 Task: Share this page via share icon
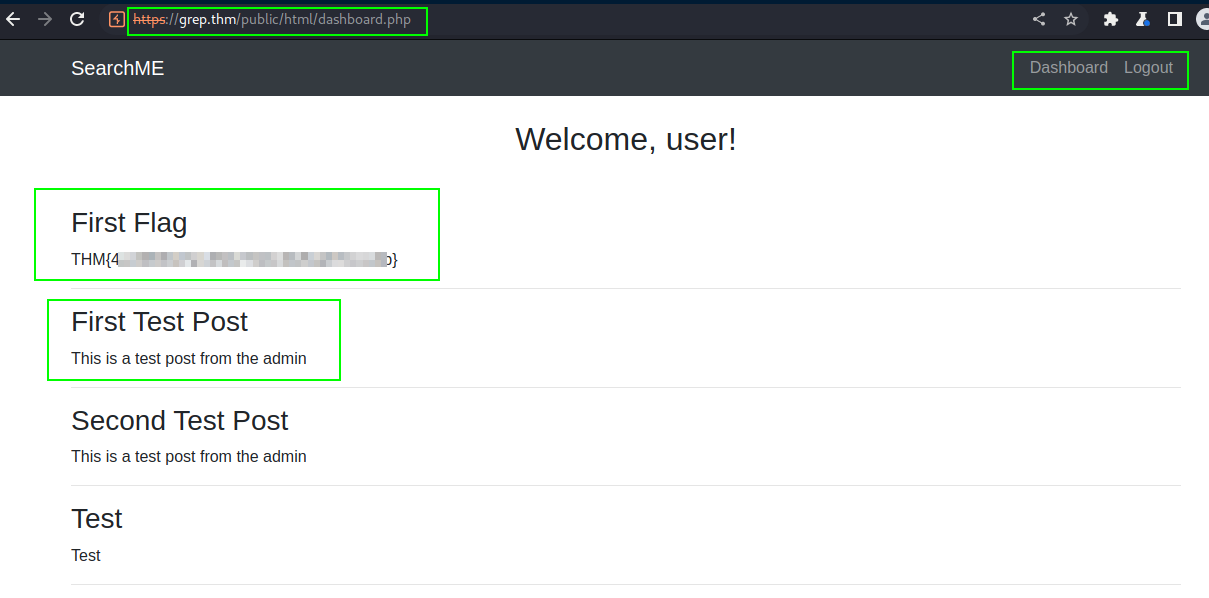pyautogui.click(x=1039, y=19)
